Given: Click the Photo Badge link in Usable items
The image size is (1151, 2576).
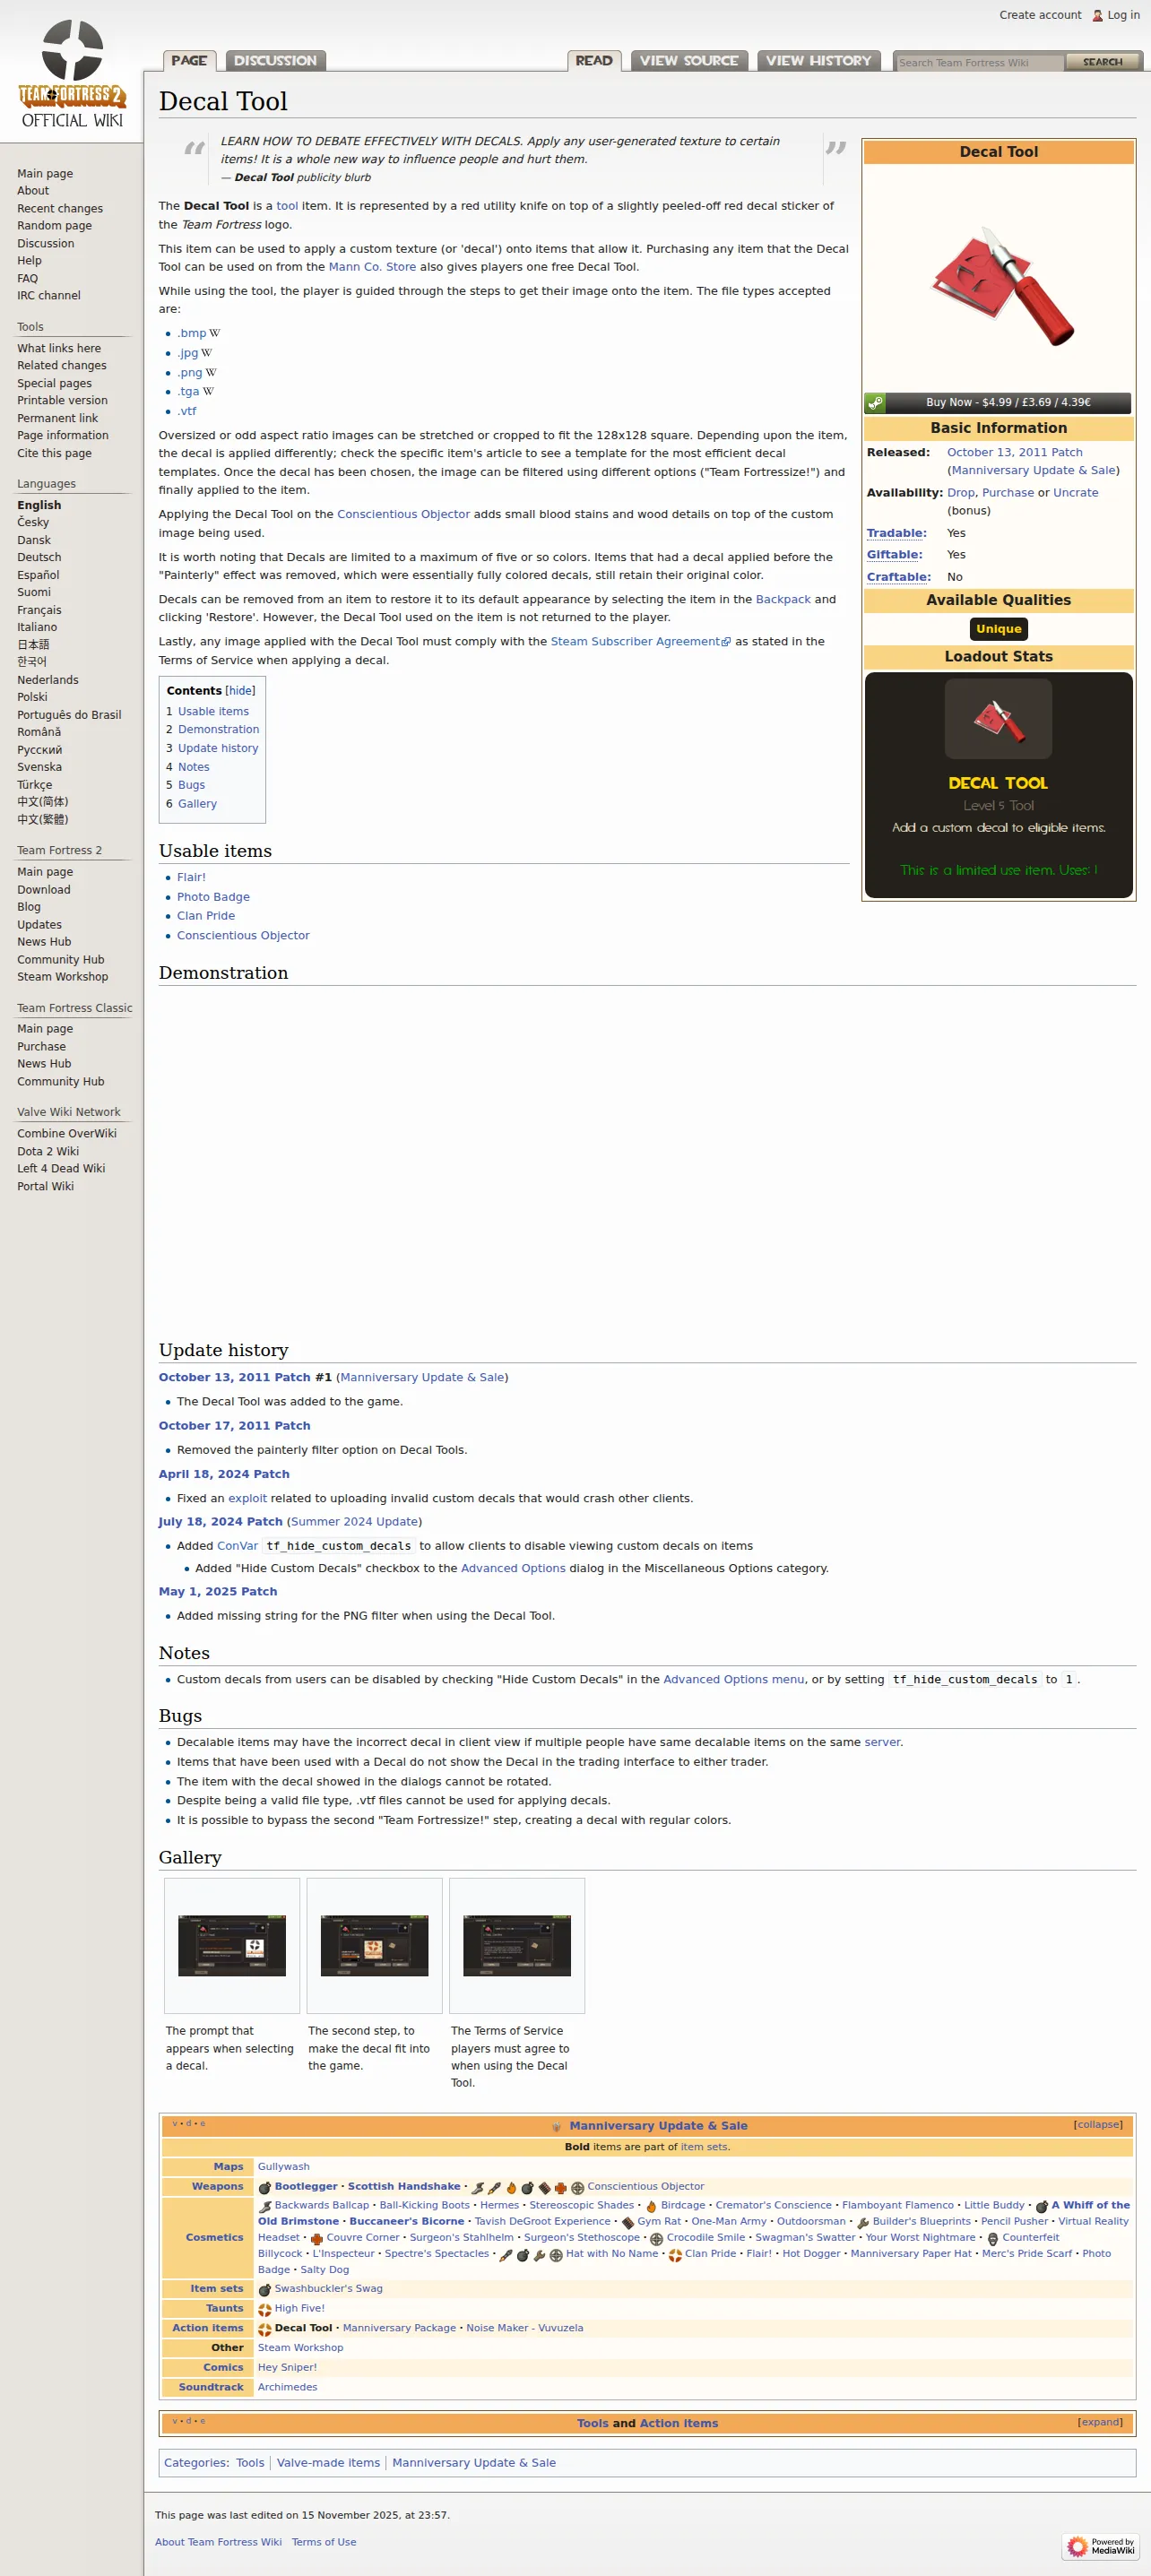Looking at the screenshot, I should click(x=213, y=897).
